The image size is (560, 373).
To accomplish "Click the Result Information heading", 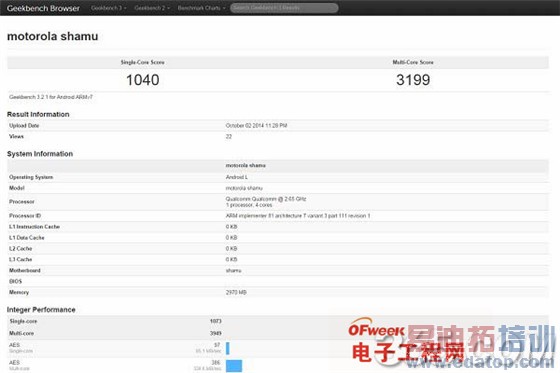I will [38, 114].
